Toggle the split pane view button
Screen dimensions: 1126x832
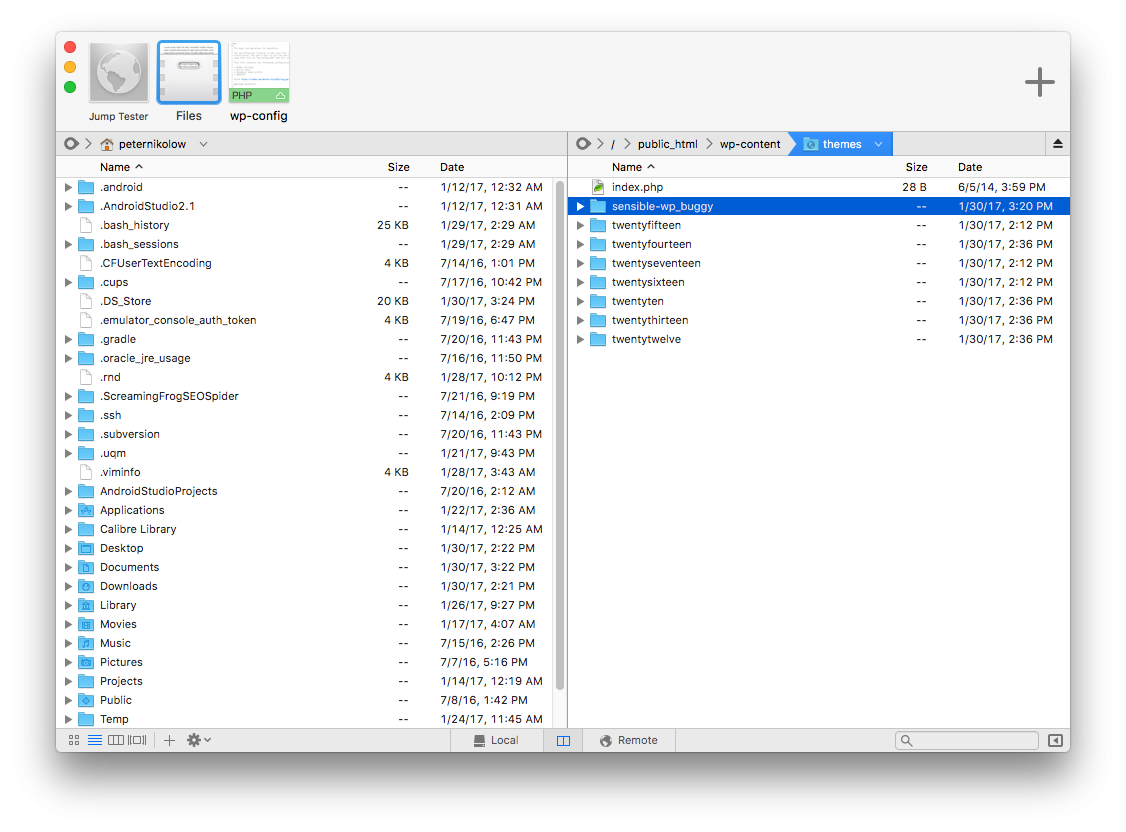(563, 741)
